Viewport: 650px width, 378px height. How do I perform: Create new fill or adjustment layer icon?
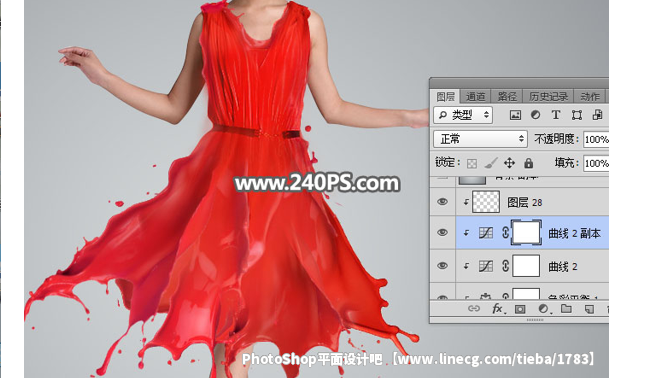point(543,309)
